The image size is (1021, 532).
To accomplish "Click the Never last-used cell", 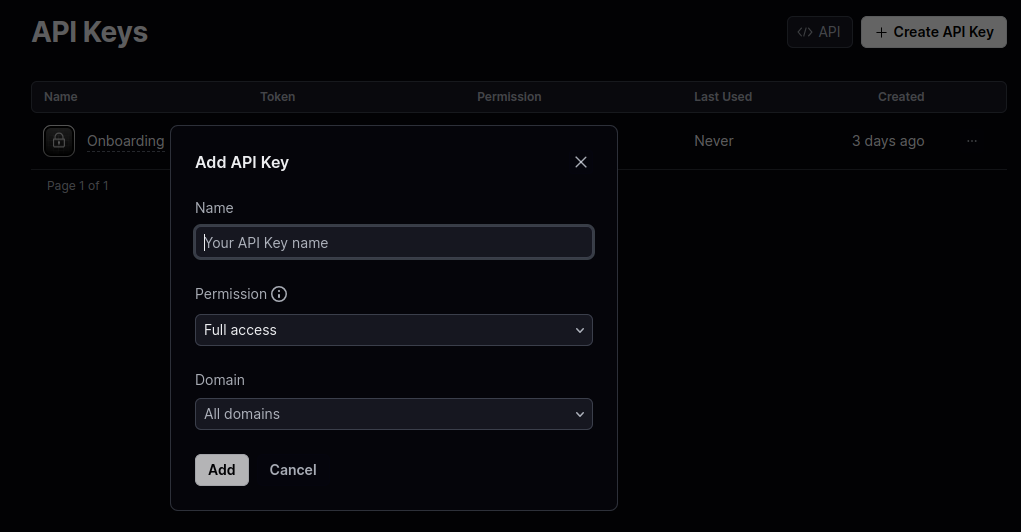I will [x=714, y=141].
